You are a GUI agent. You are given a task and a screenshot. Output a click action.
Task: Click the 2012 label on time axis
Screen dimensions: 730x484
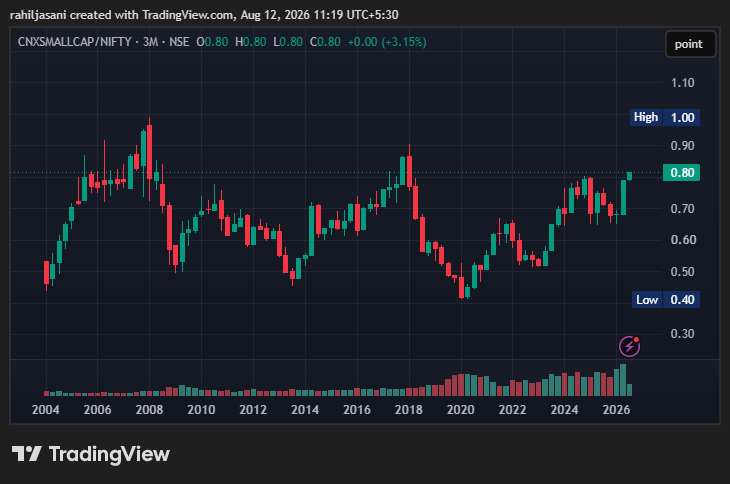click(x=253, y=410)
